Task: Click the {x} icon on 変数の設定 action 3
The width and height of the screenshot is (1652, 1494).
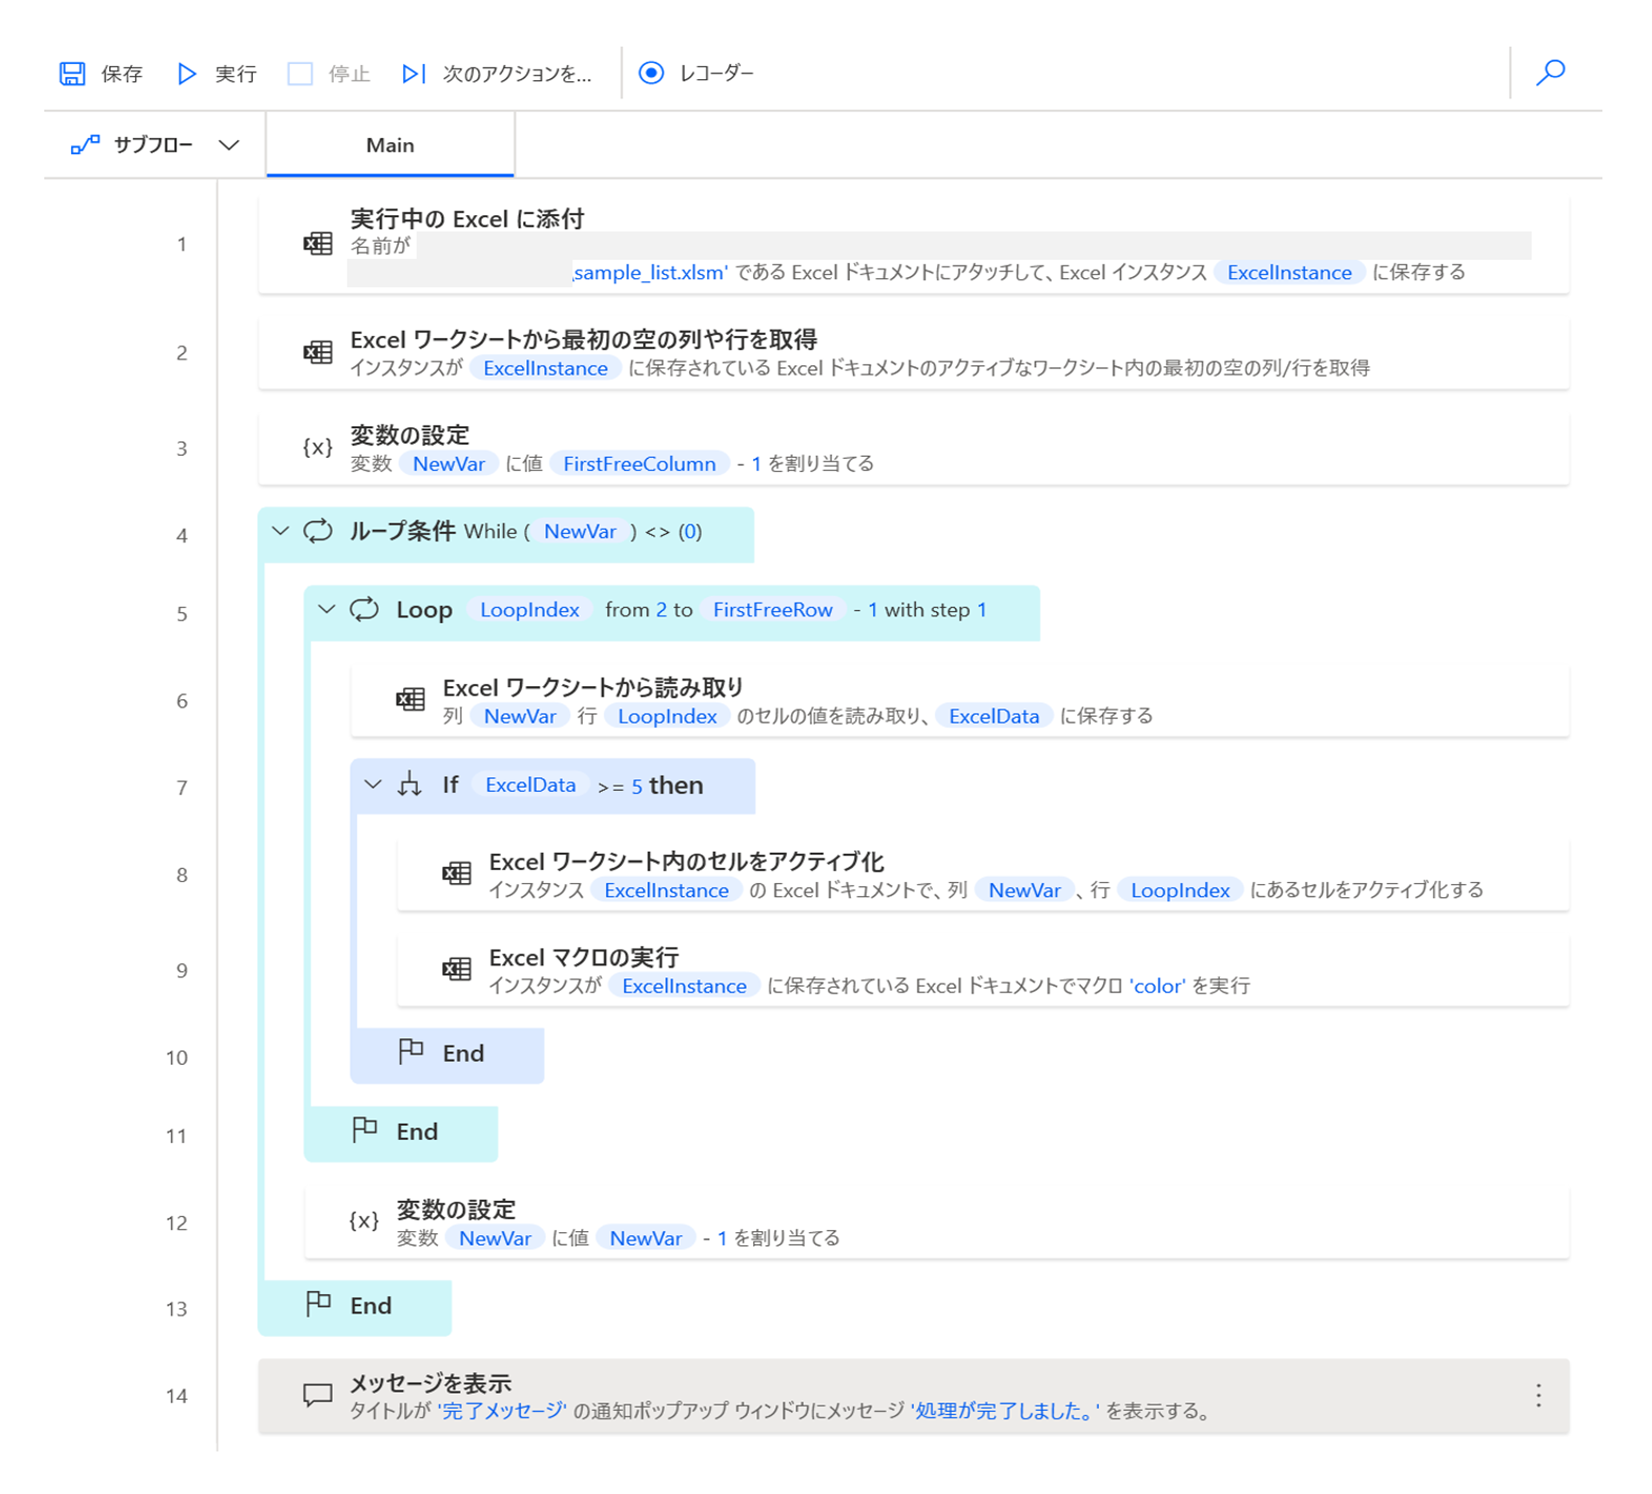Action: 317,448
